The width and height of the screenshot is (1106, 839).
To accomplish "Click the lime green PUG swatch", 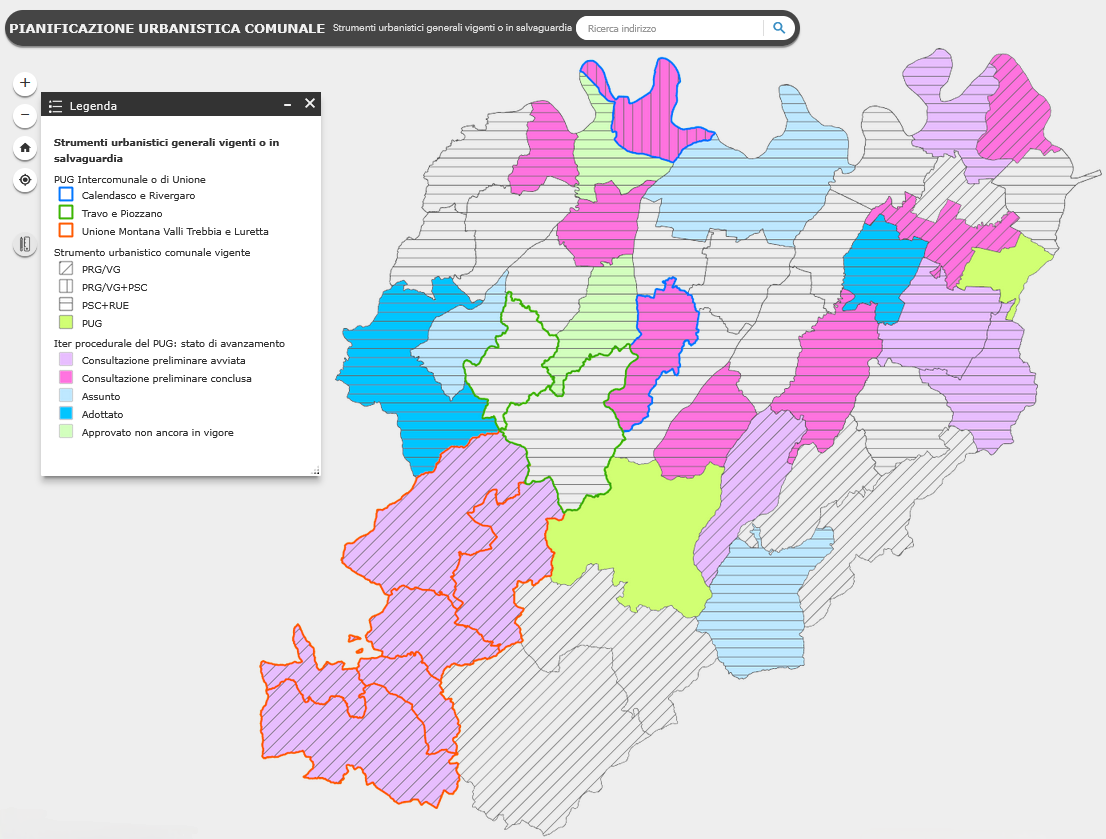I will point(66,323).
